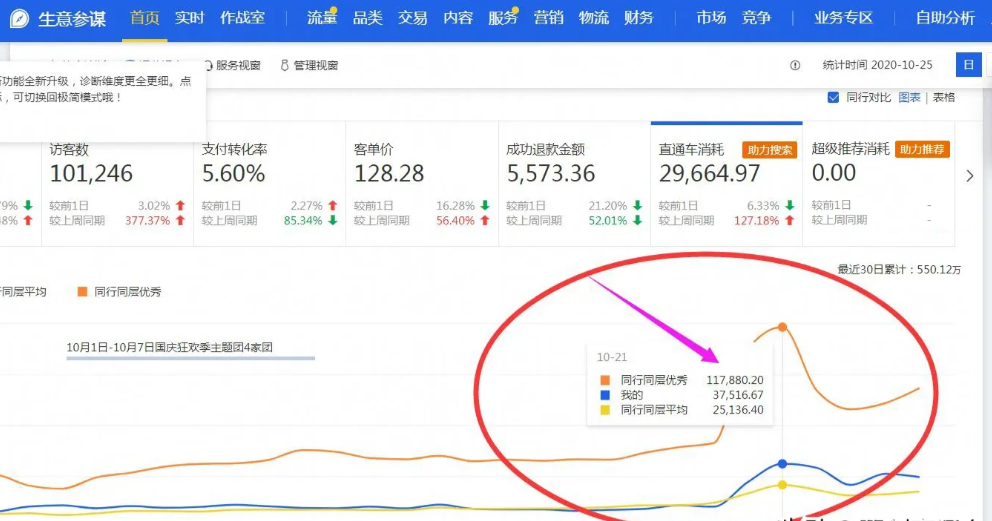
Task: Click the 37,516.67 我的 tooltip value
Action: [x=738, y=395]
